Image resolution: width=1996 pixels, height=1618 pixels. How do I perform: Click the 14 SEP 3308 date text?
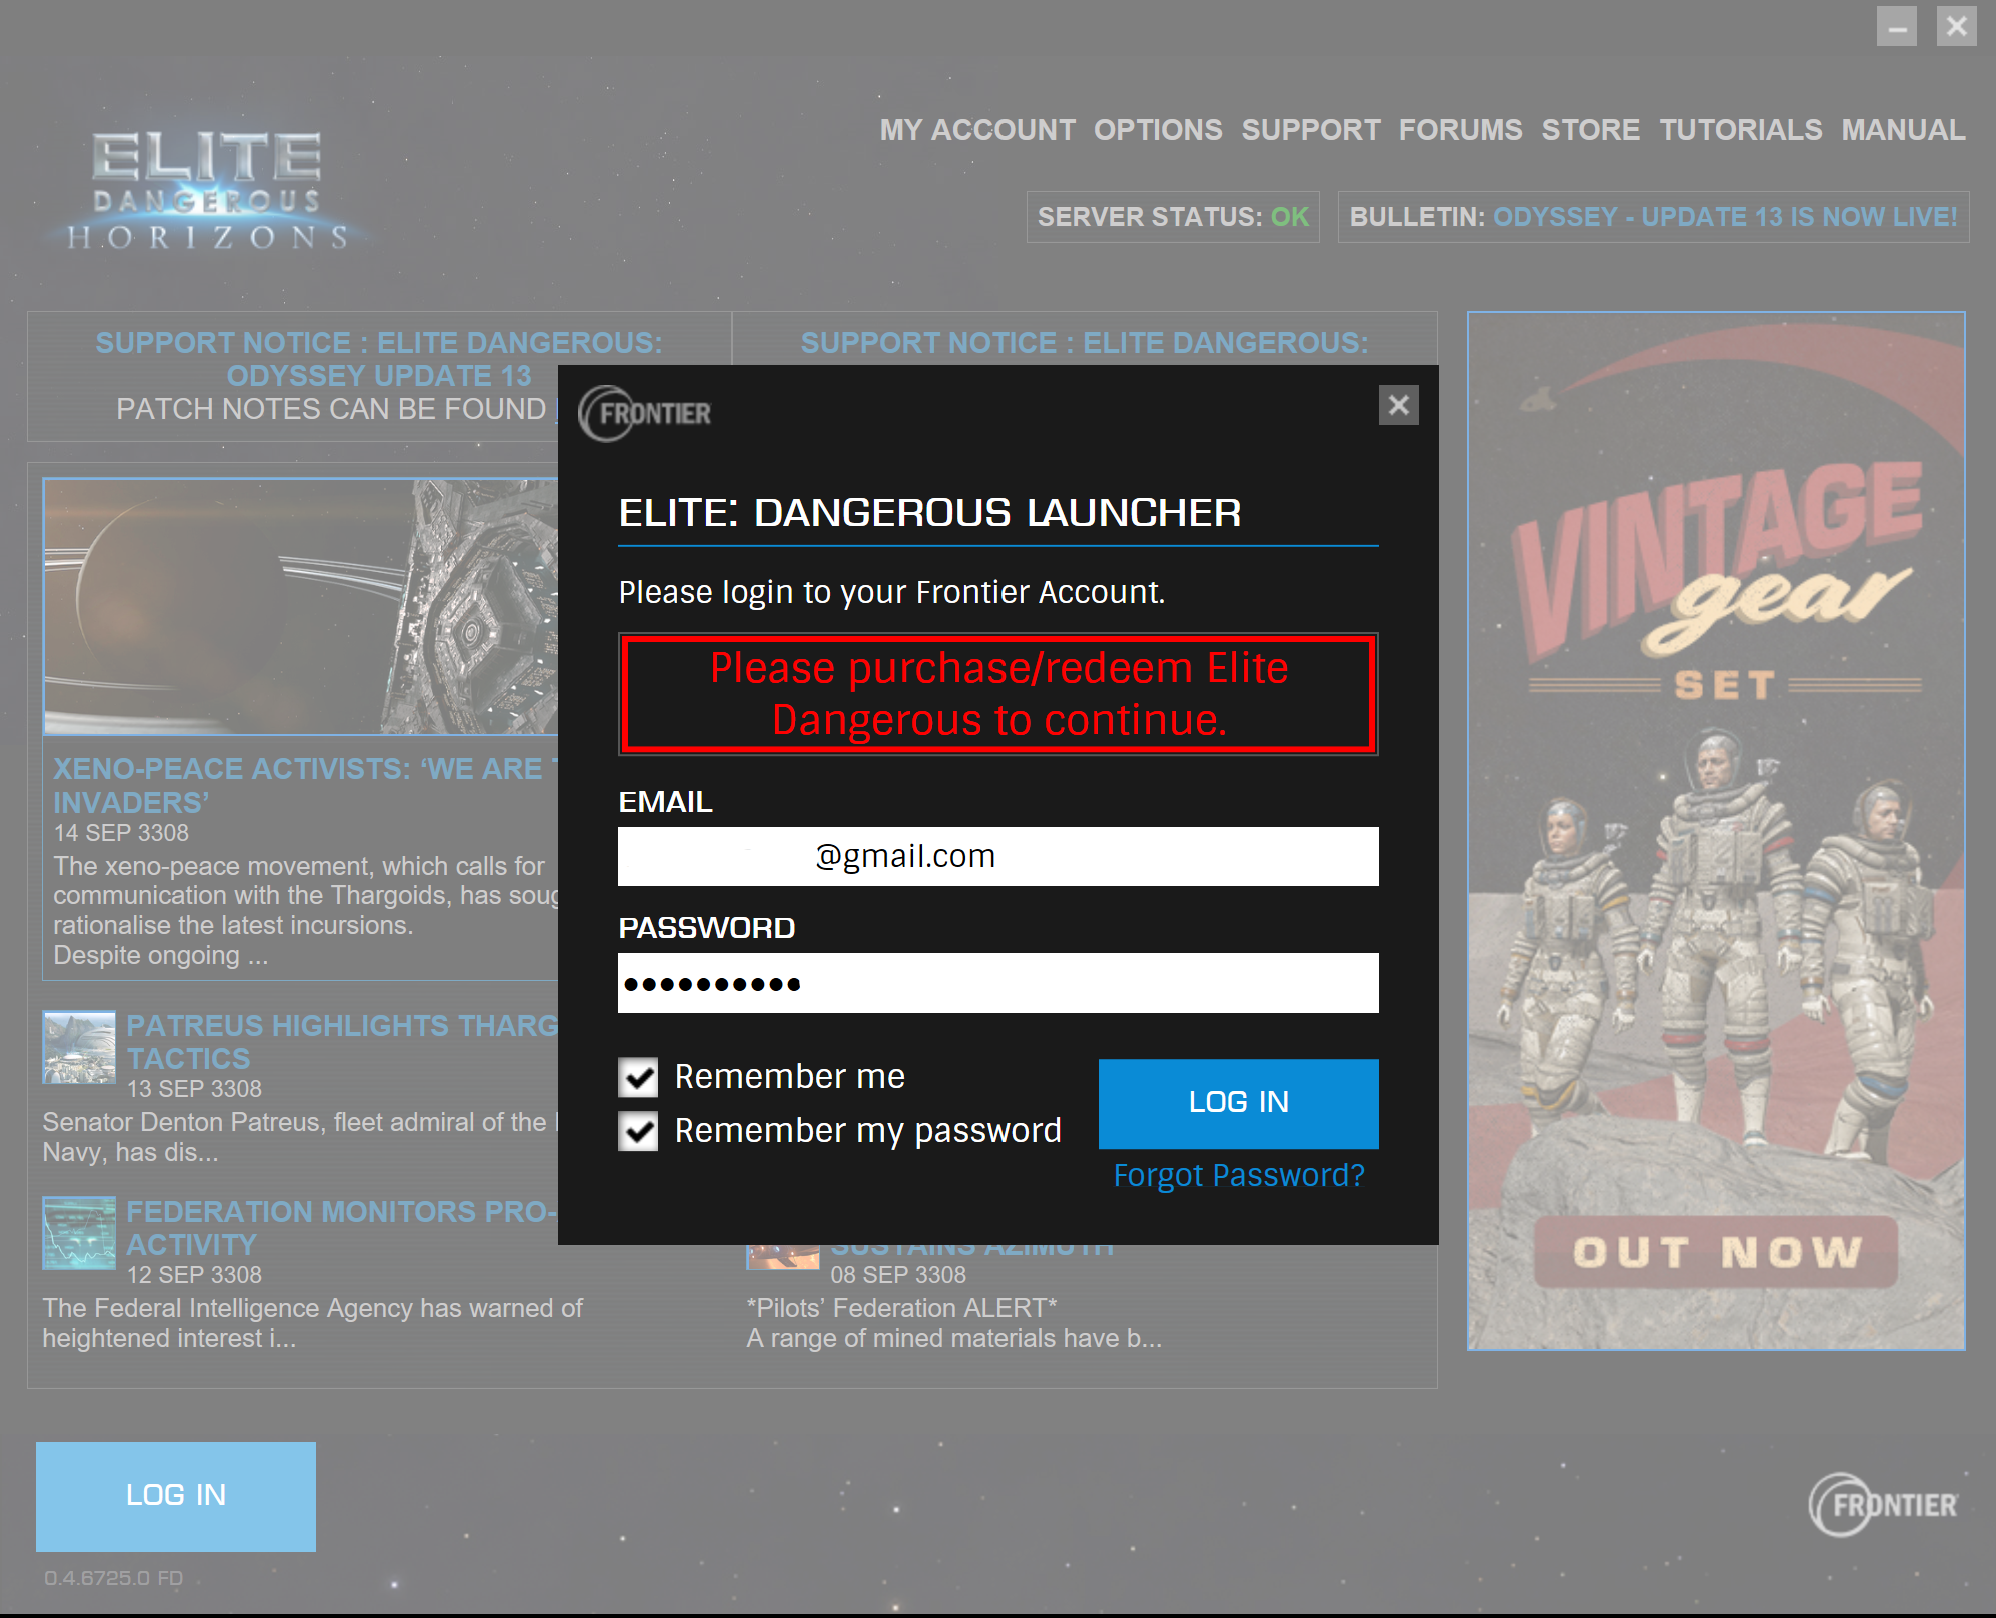(x=121, y=833)
